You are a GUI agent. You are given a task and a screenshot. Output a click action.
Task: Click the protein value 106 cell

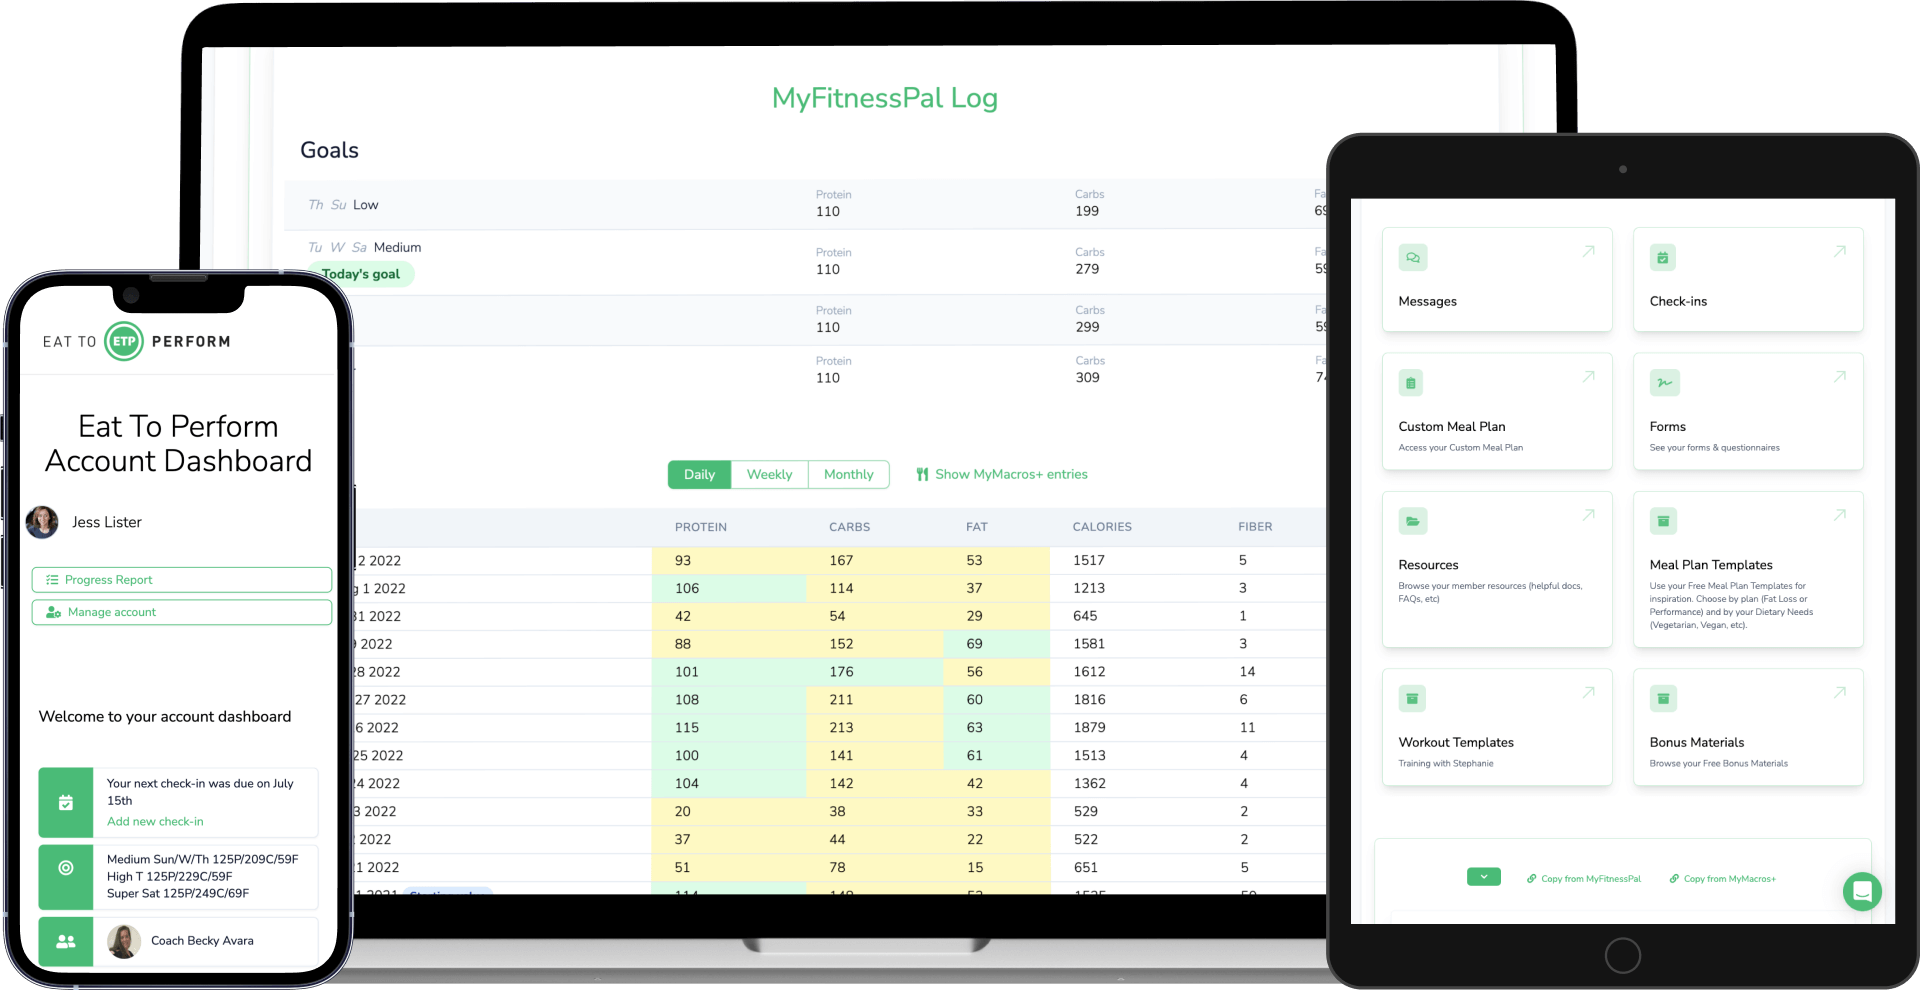point(687,589)
